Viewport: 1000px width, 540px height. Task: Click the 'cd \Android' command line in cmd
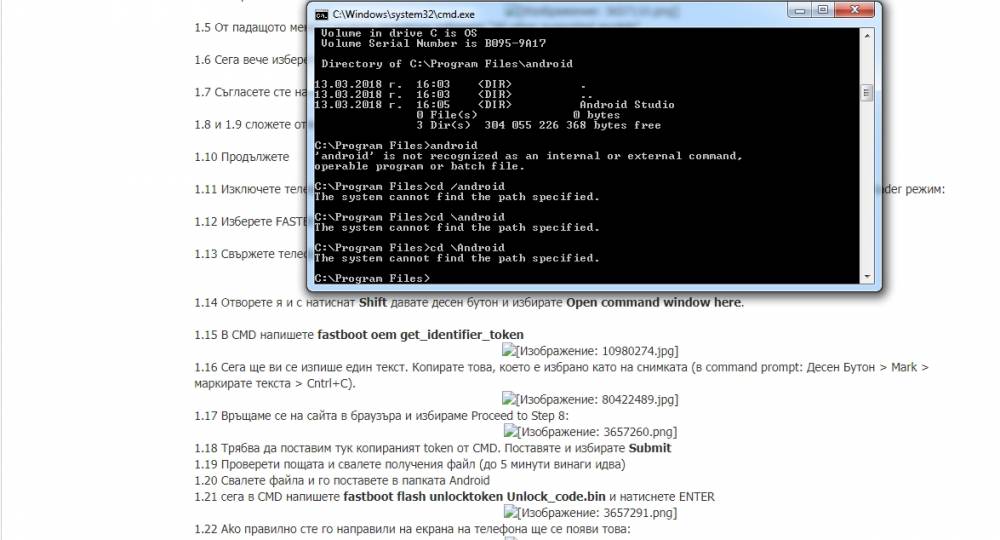click(409, 247)
